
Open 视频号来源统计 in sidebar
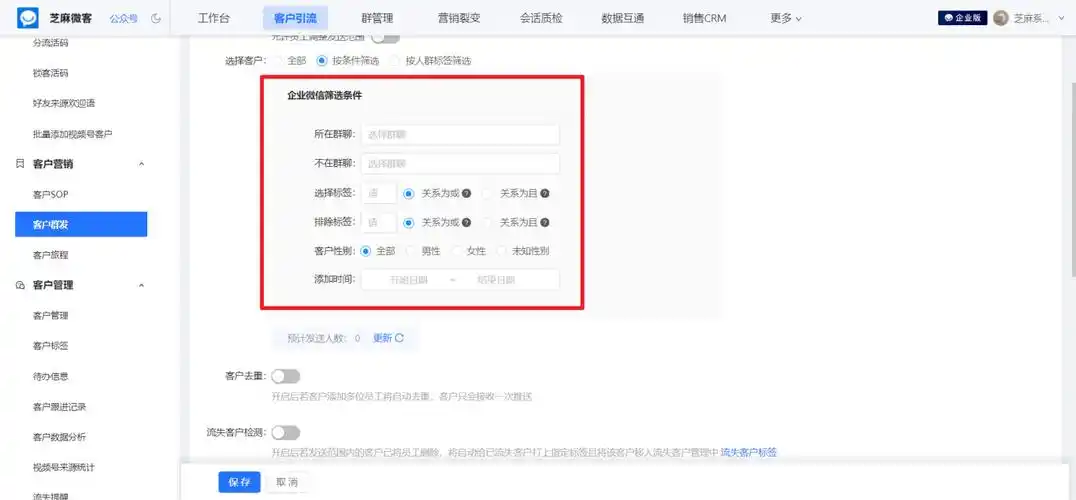point(64,468)
